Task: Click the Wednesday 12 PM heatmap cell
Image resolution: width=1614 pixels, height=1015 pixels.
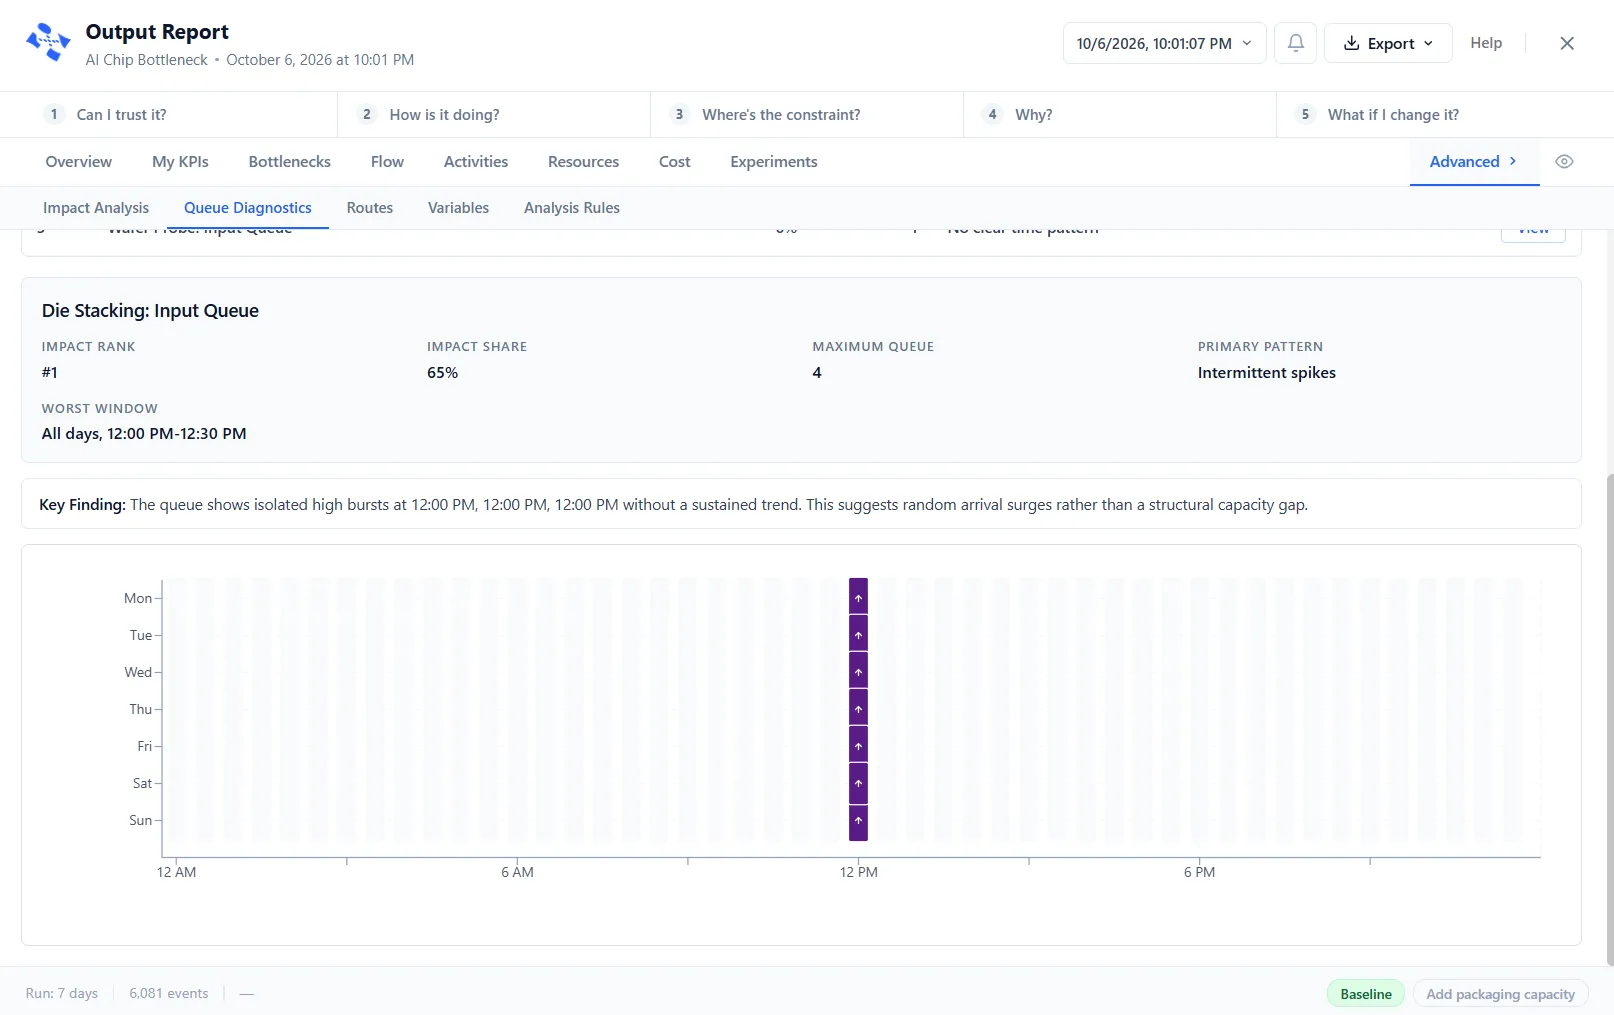Action: coord(858,671)
